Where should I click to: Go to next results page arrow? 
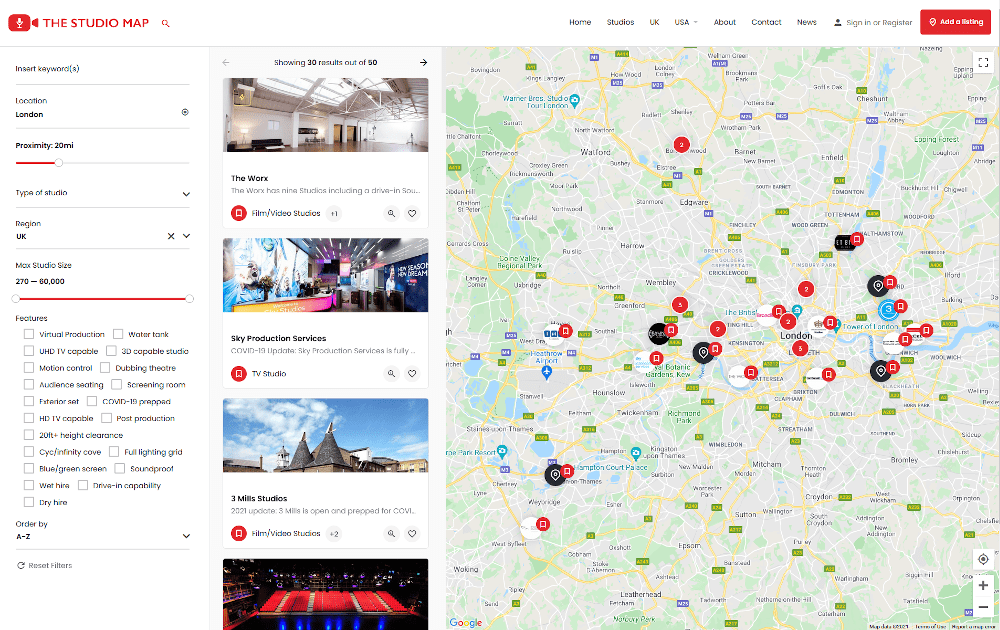pos(423,62)
